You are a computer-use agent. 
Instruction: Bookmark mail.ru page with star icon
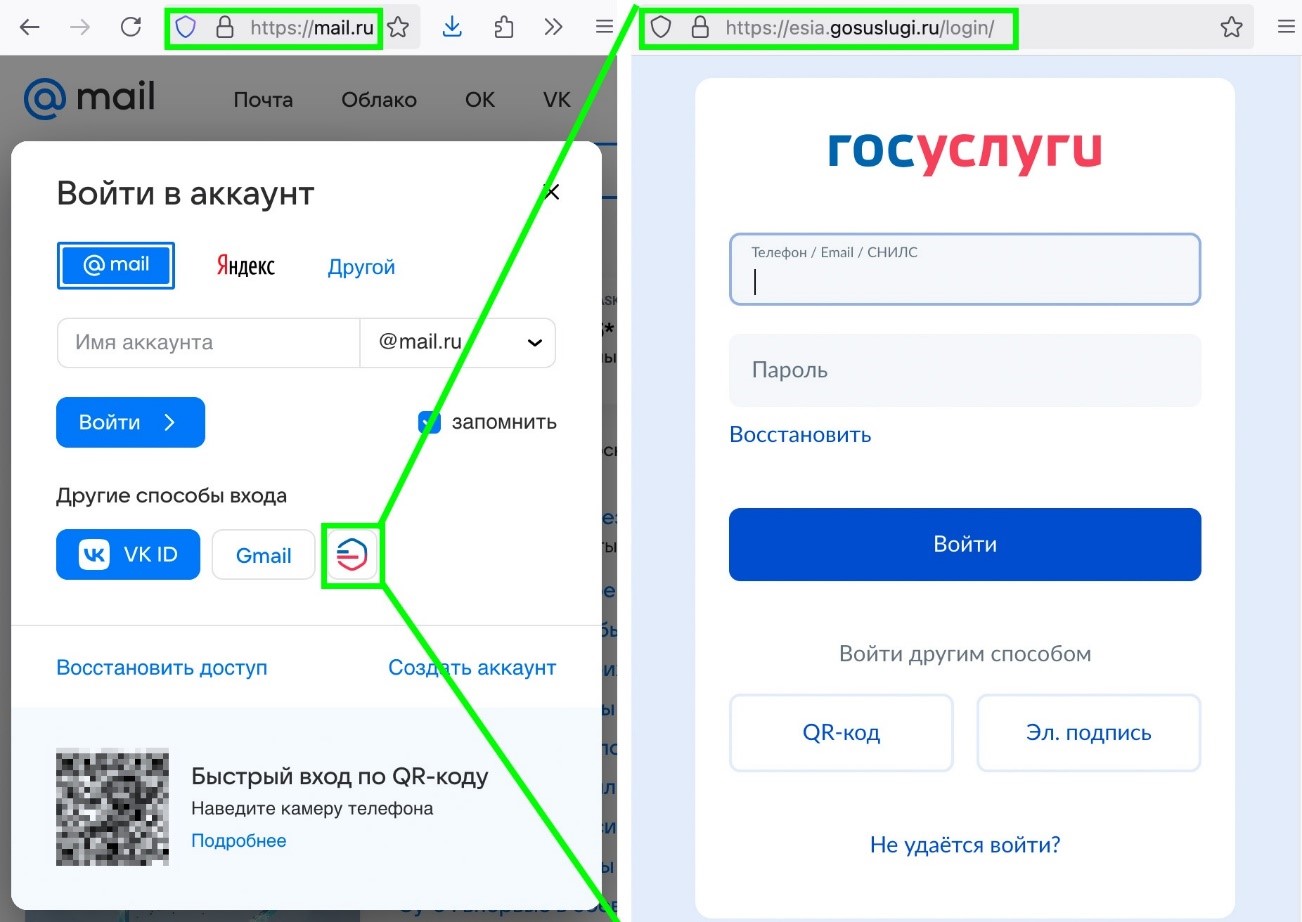pos(398,27)
